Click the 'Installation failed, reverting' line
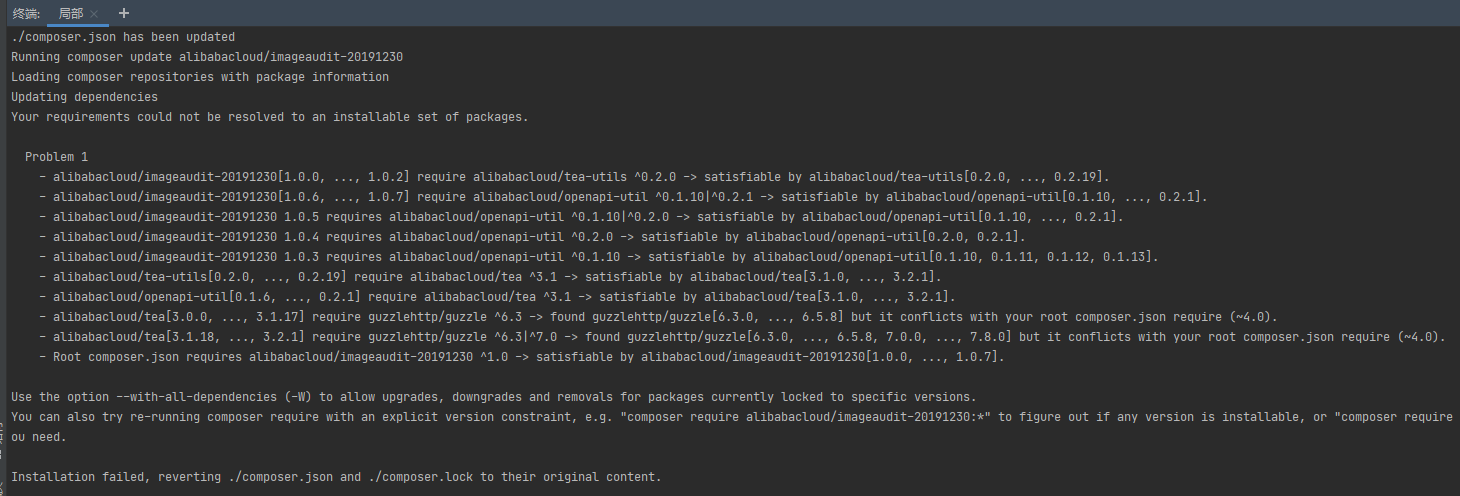 (336, 477)
